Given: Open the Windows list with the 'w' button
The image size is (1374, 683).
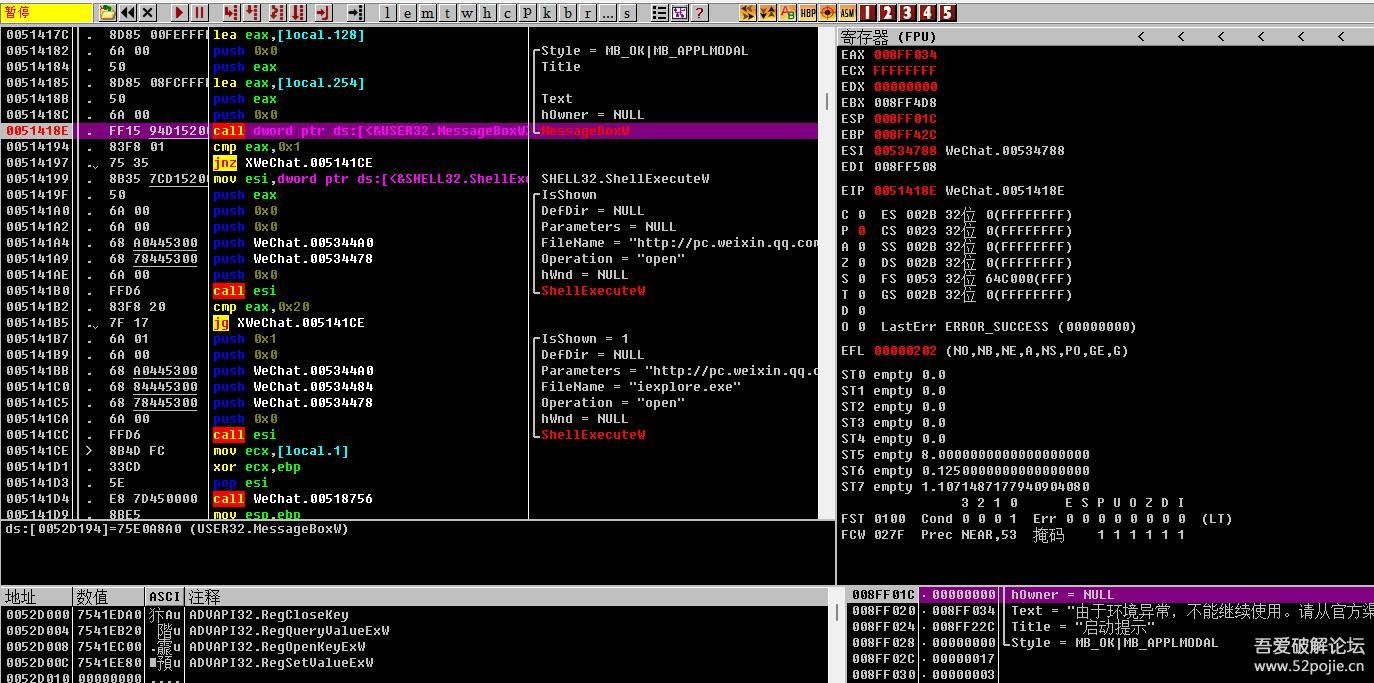Looking at the screenshot, I should tap(467, 13).
